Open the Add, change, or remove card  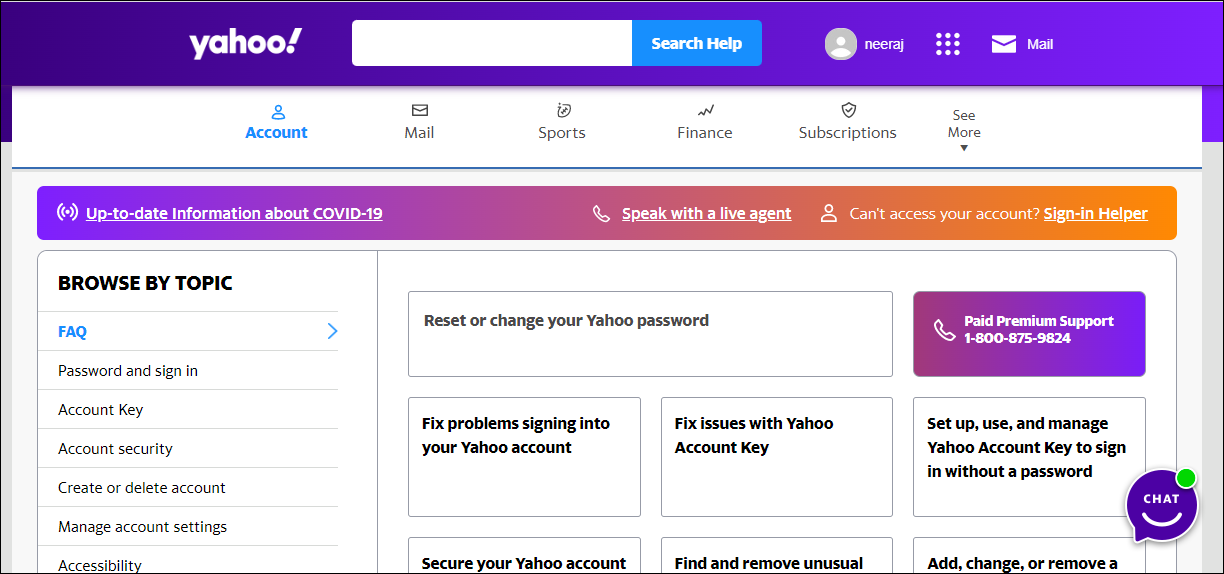1029,556
